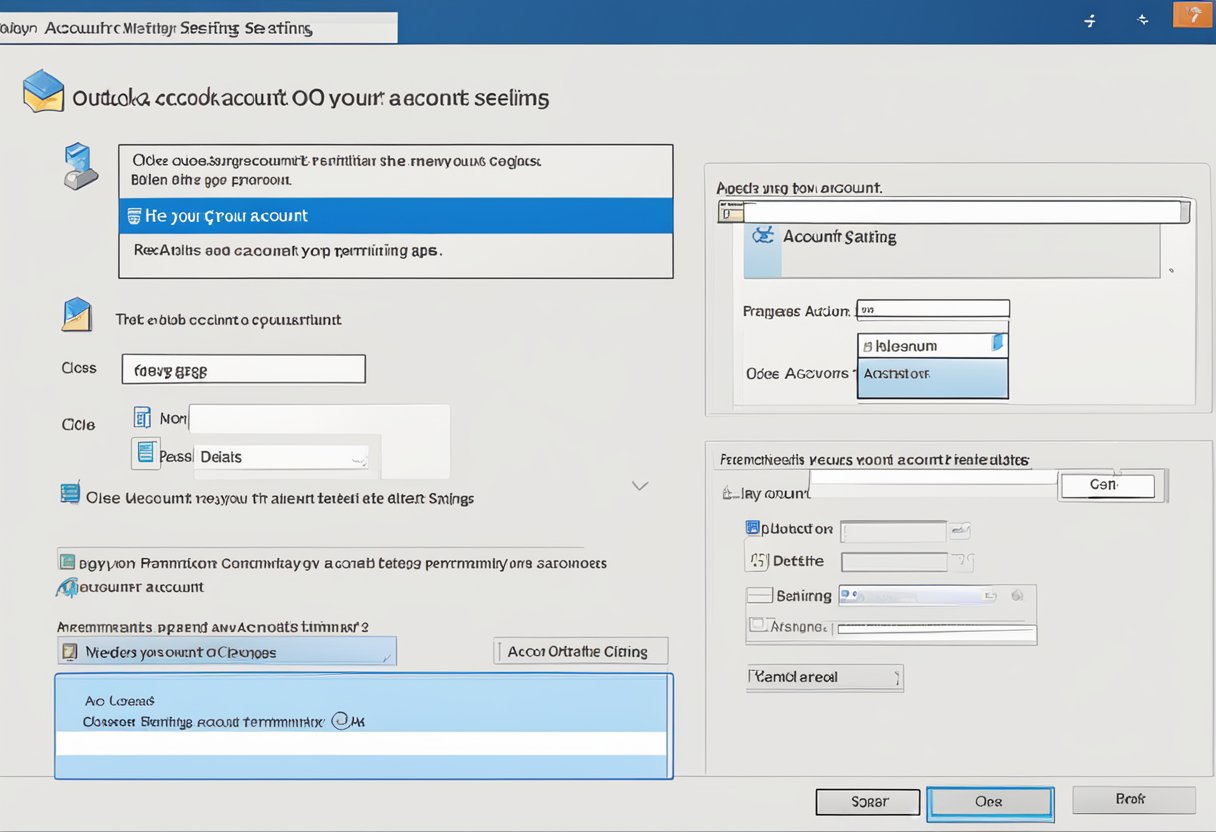Screen dimensions: 1216x832
Task: Click the Outlook envelope icon in the header
Action: coord(43,92)
